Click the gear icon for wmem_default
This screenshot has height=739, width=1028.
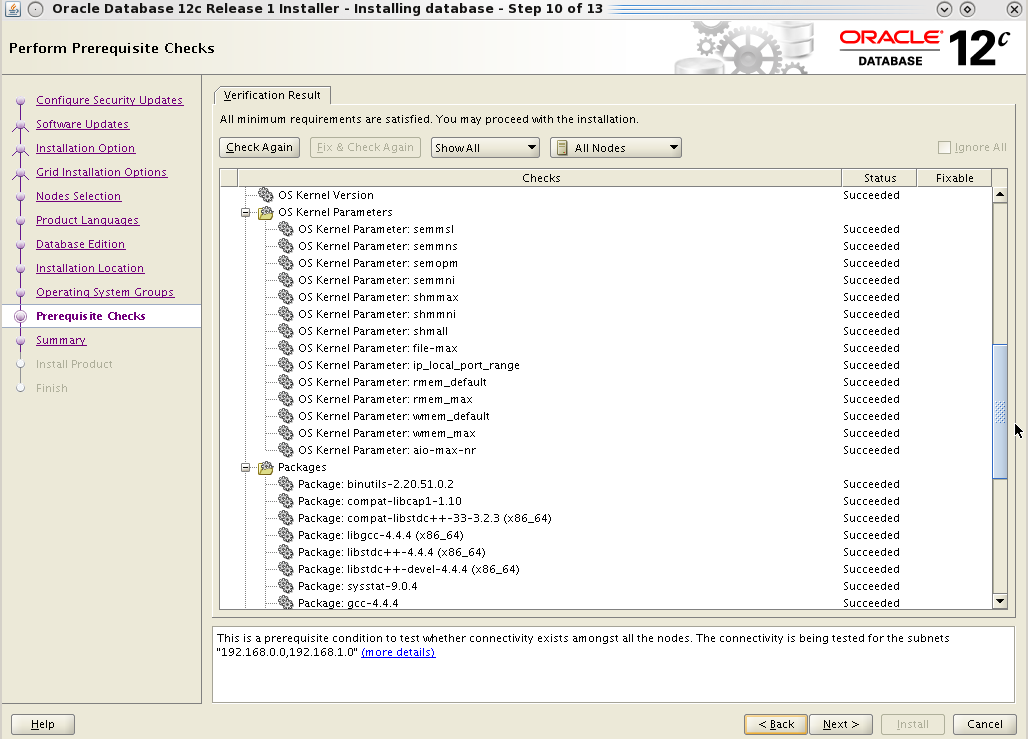pyautogui.click(x=286, y=416)
